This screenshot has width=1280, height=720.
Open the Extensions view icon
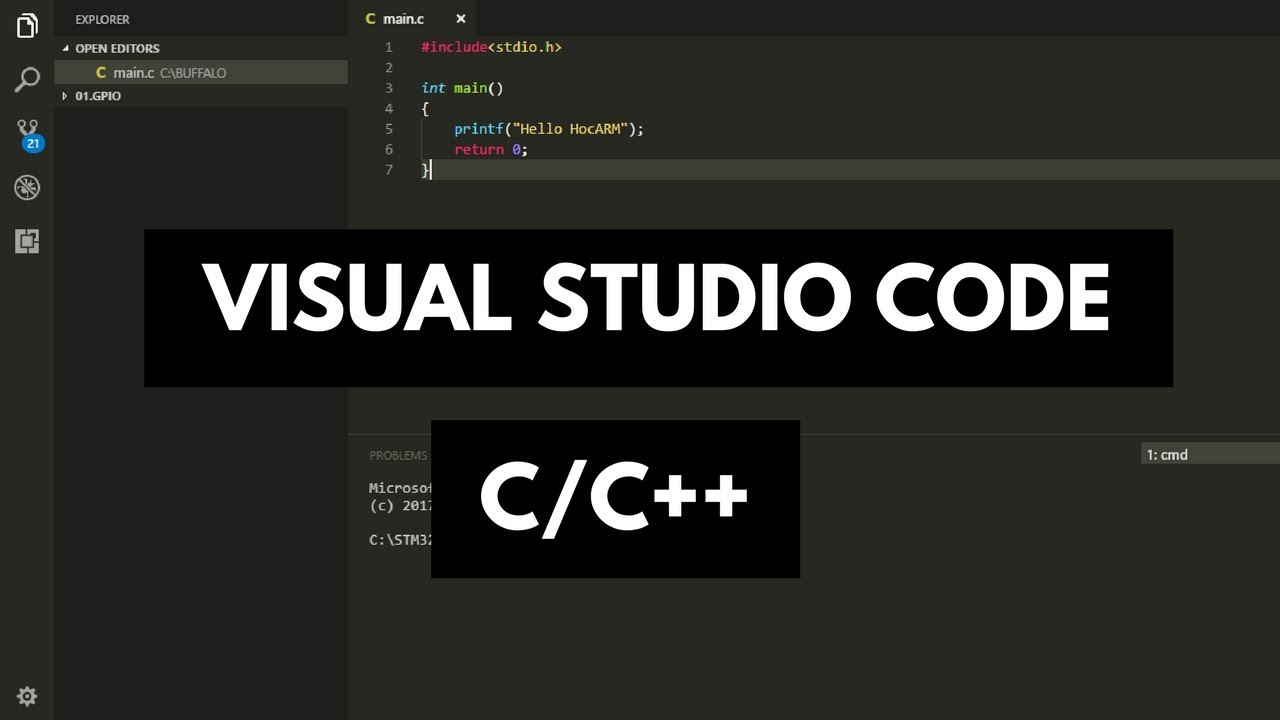(27, 241)
